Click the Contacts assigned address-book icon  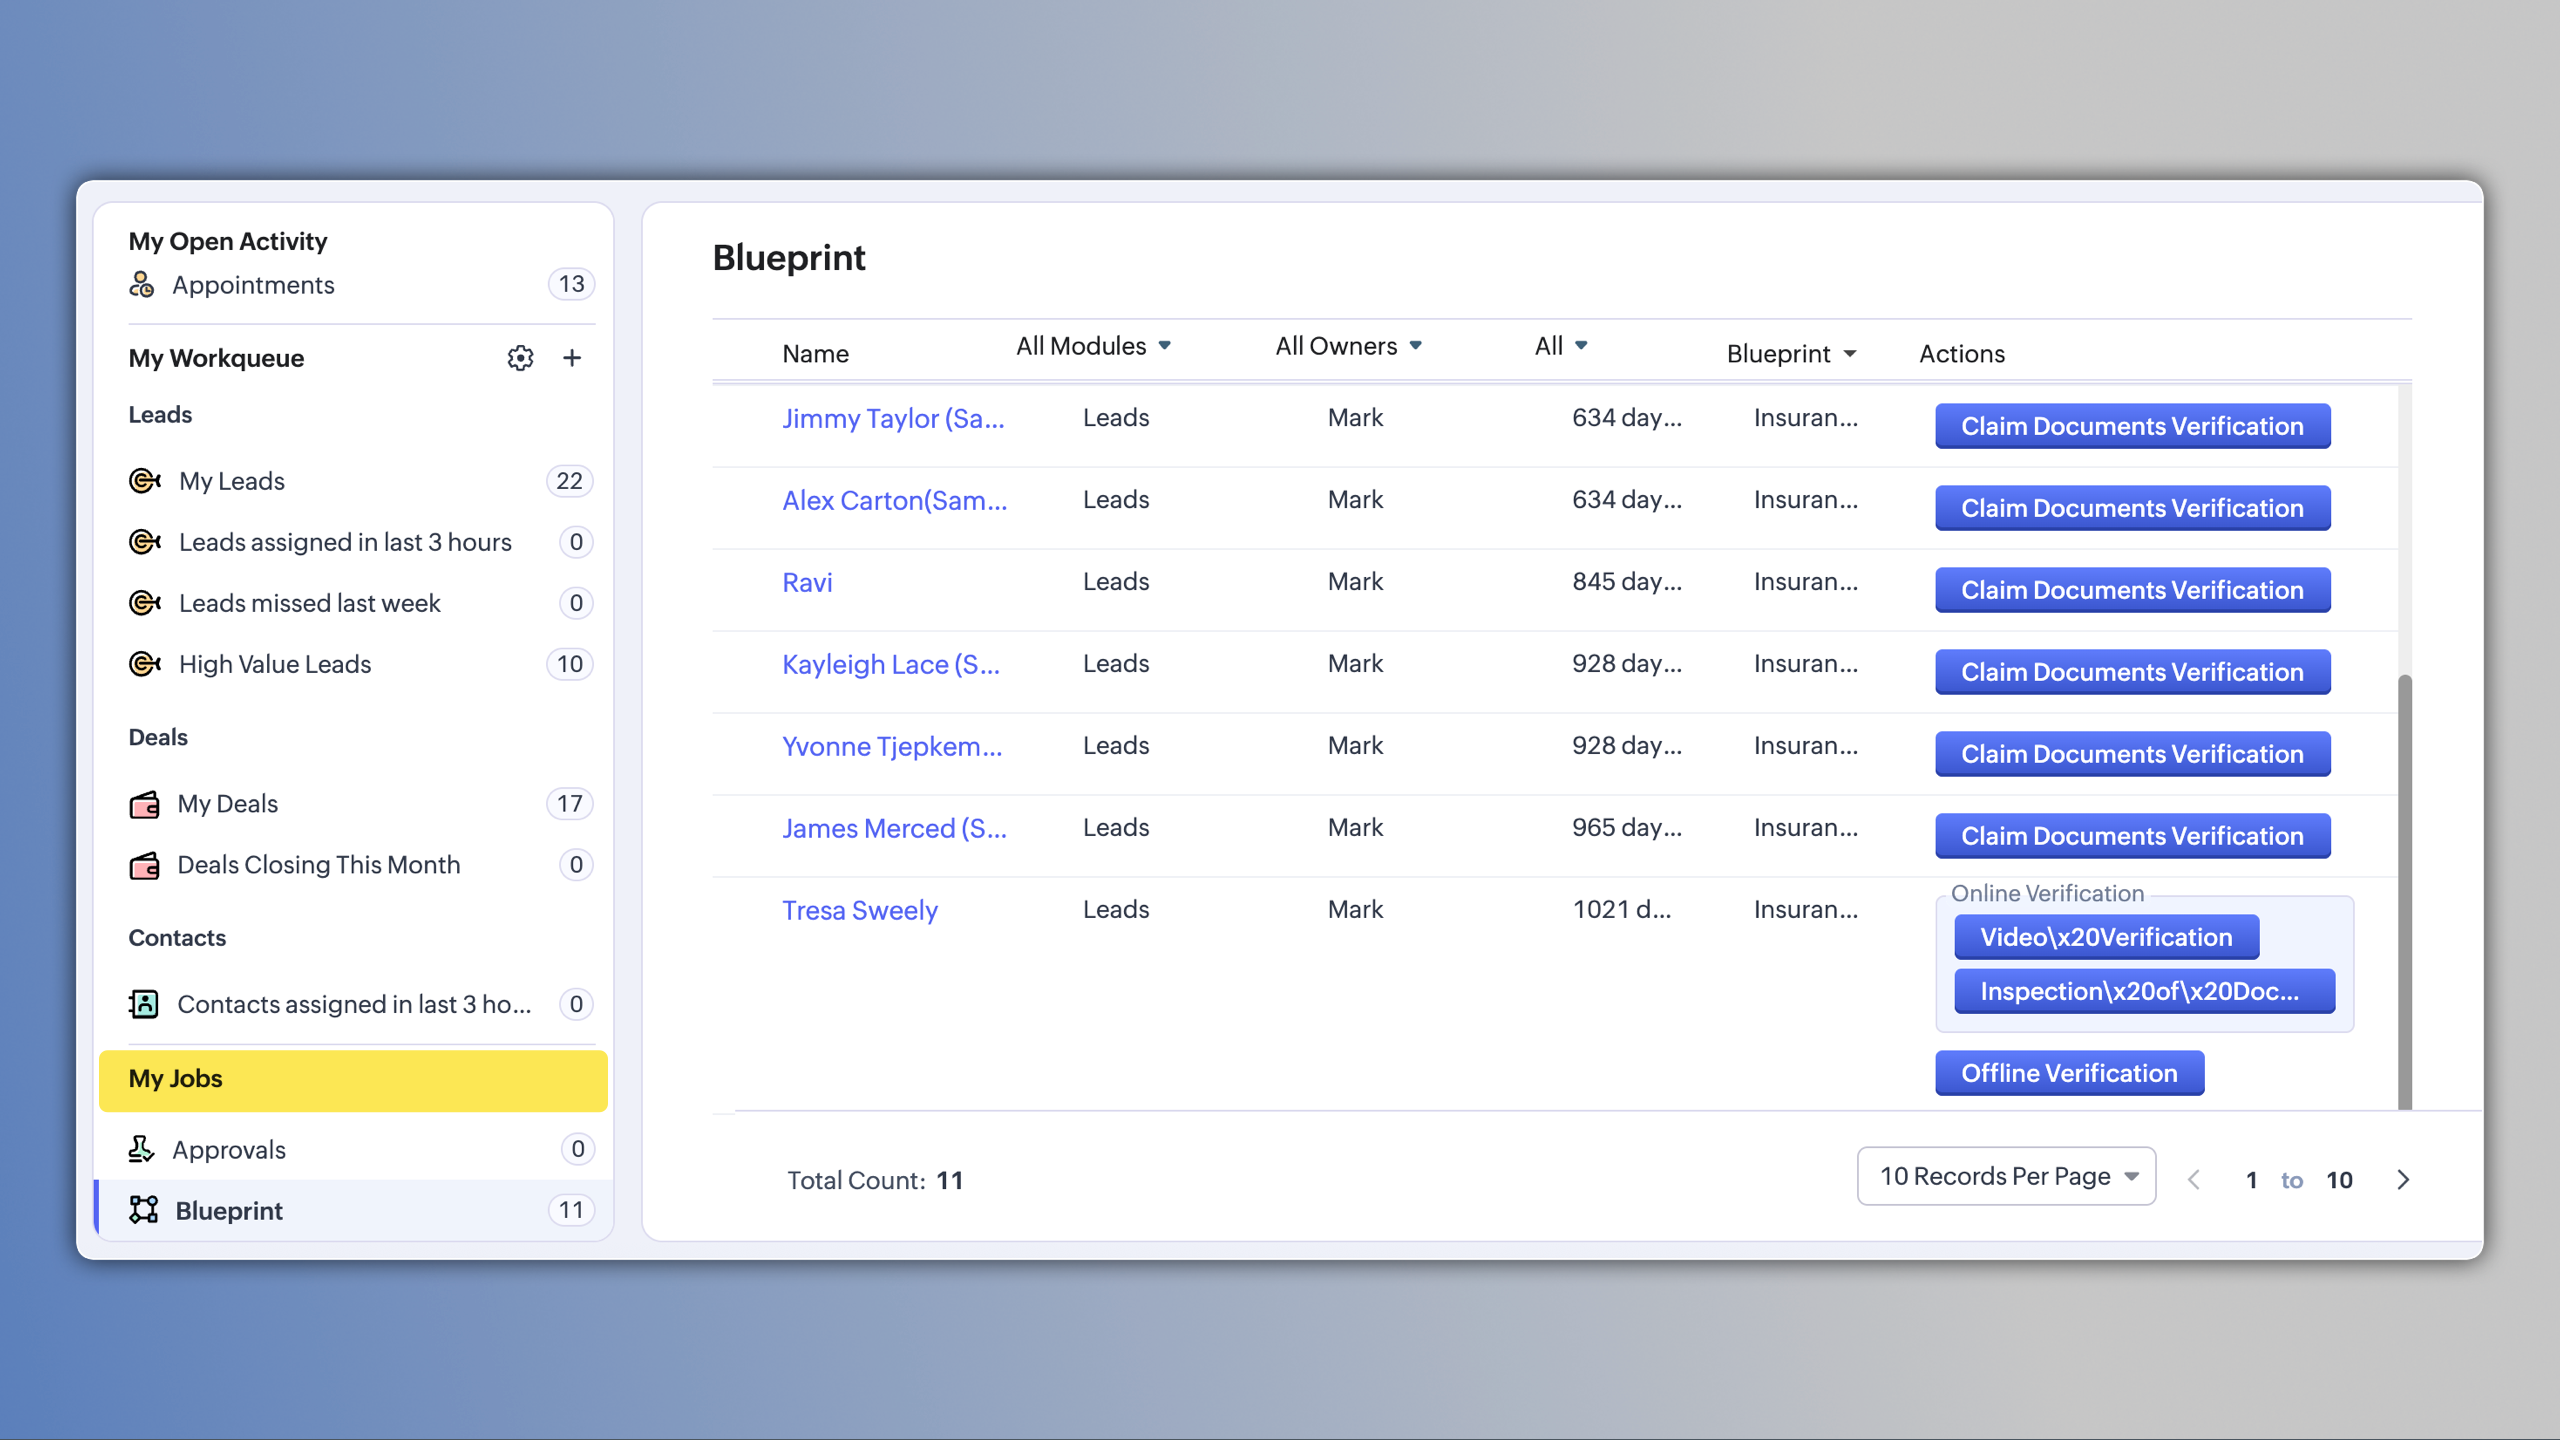tap(144, 1004)
